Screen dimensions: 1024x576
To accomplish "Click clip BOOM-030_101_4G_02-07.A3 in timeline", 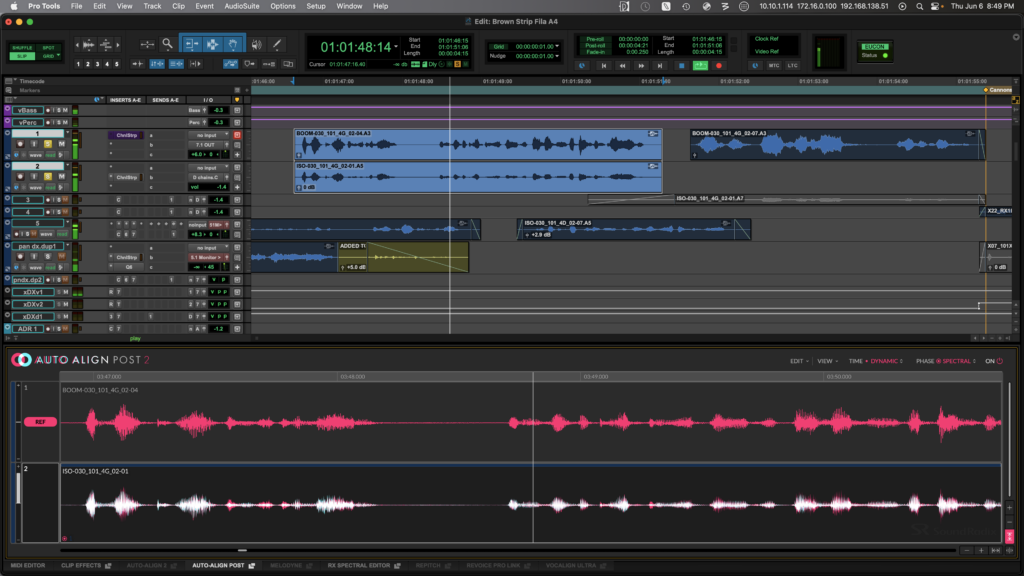I will (x=837, y=144).
